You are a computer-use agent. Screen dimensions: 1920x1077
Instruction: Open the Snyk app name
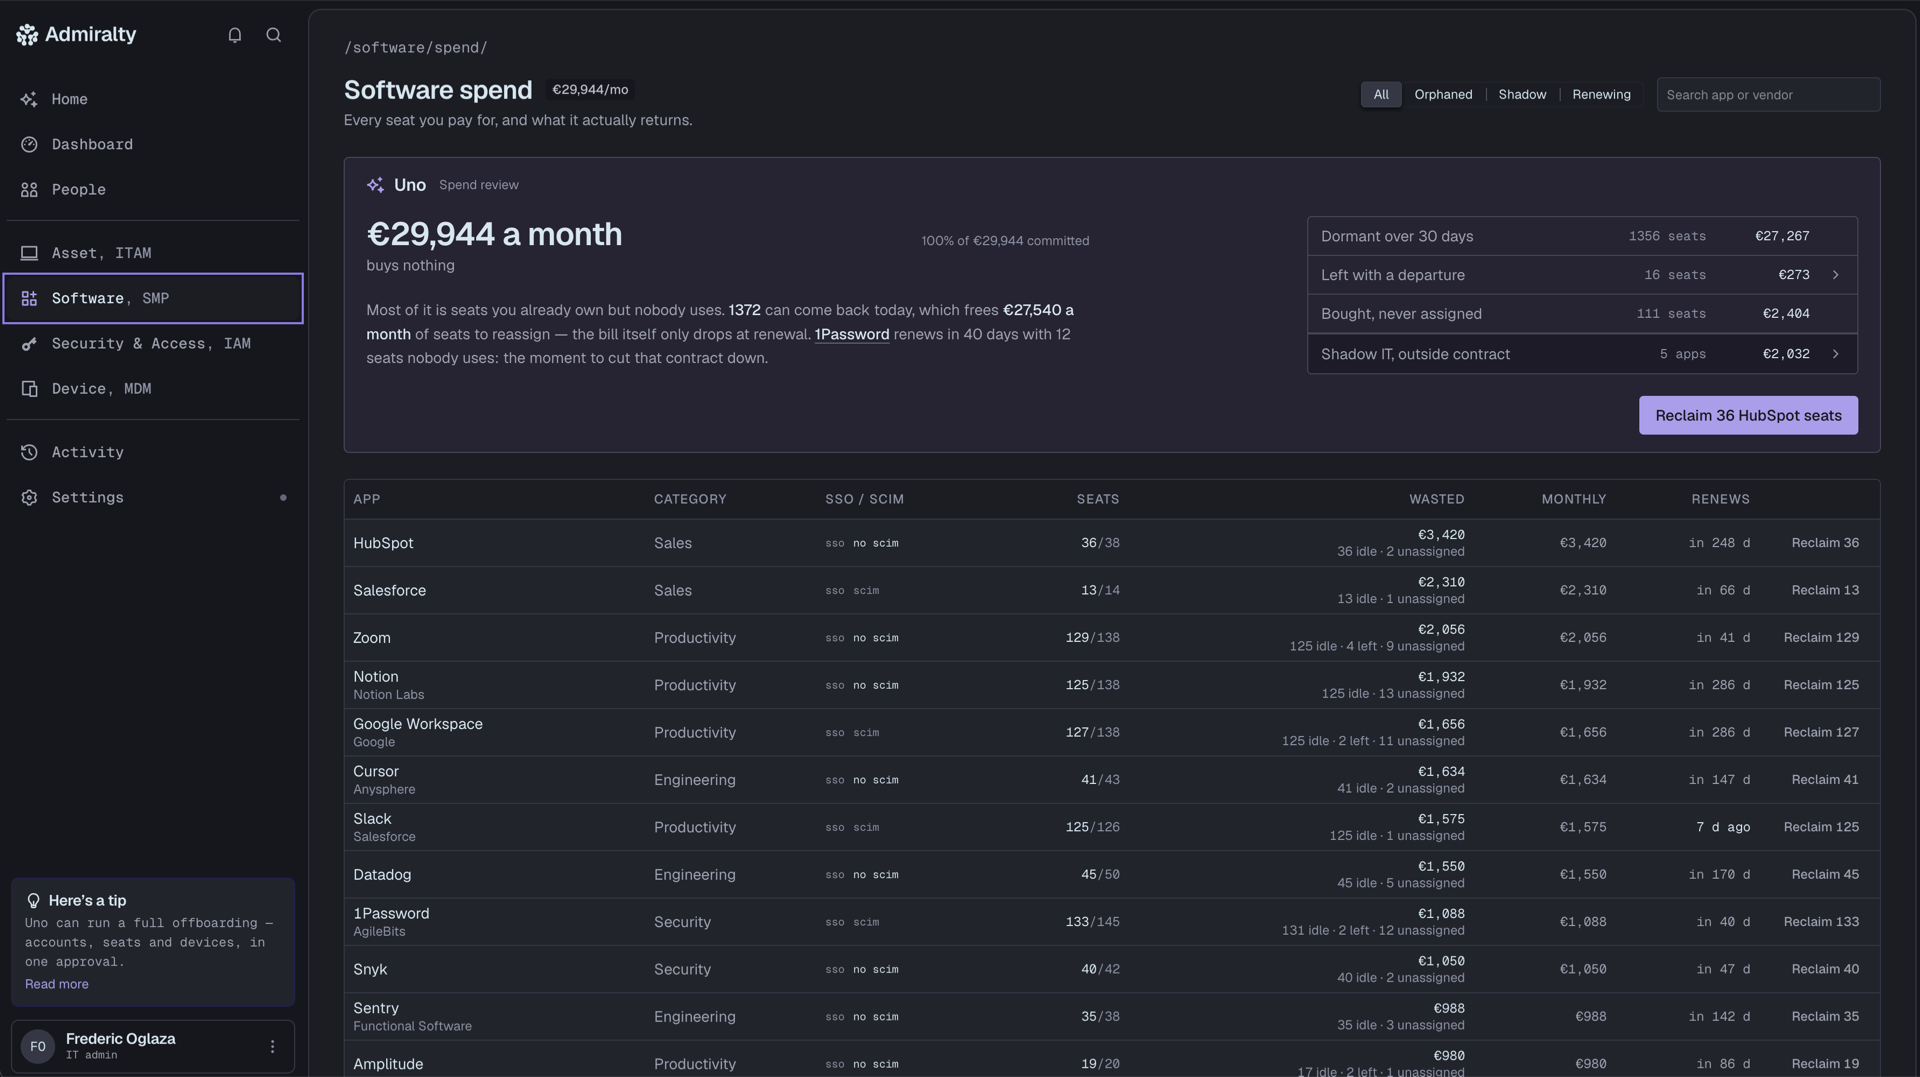click(370, 969)
